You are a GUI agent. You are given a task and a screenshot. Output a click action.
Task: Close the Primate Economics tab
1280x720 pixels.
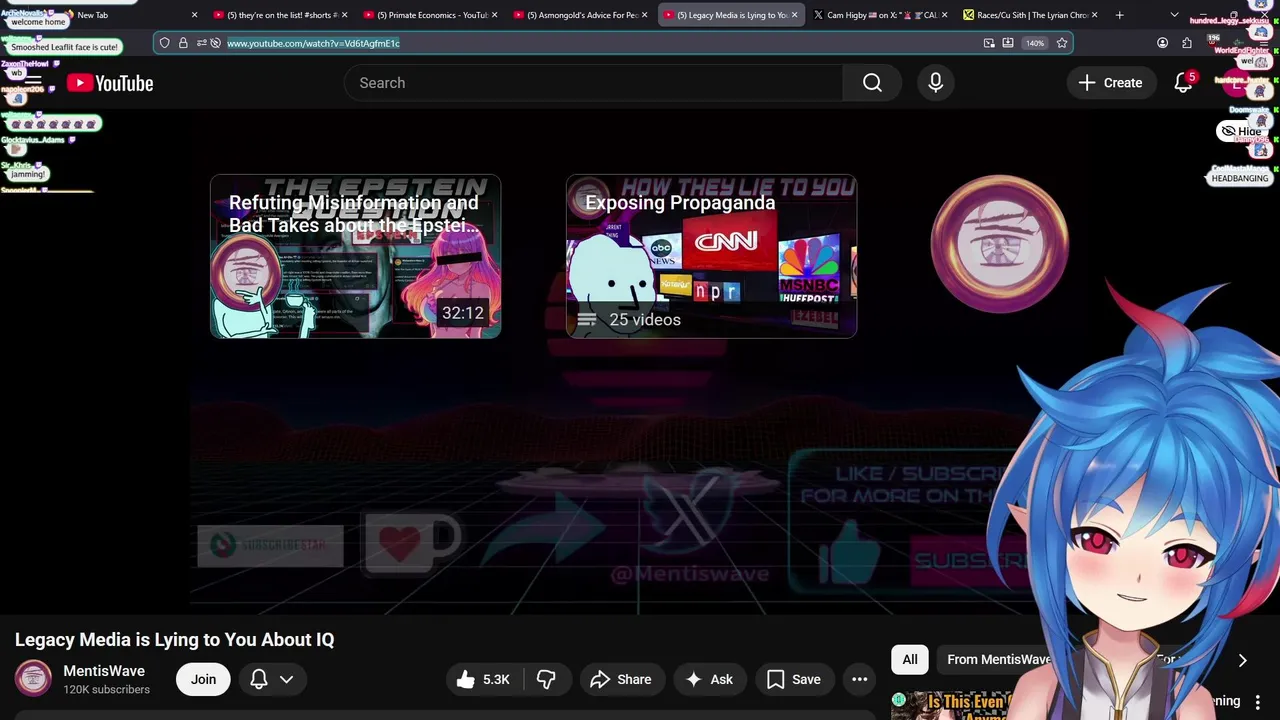[494, 15]
